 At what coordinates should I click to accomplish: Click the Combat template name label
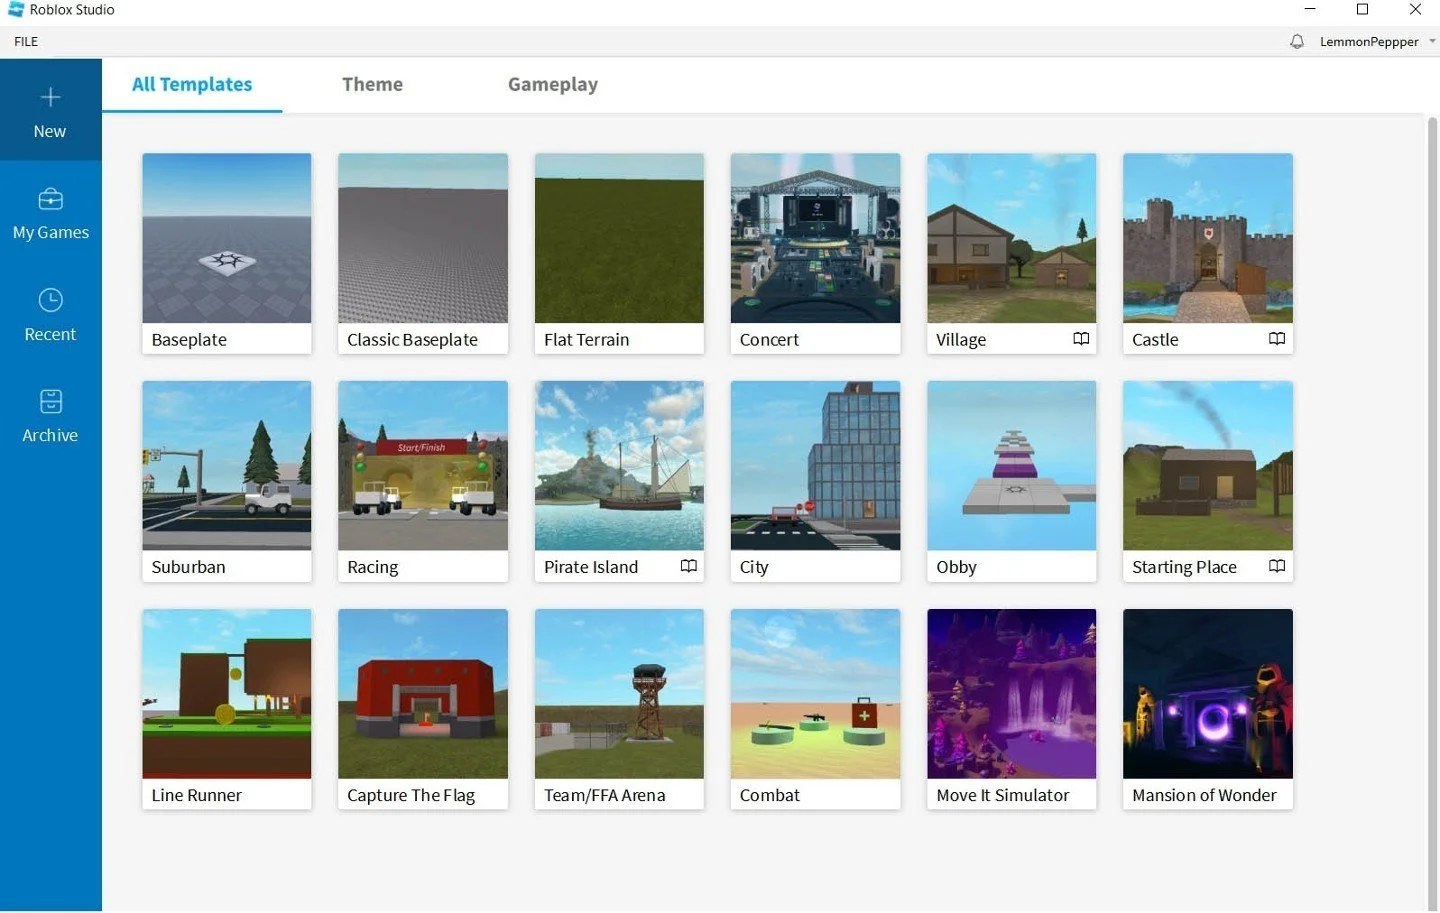(x=770, y=795)
